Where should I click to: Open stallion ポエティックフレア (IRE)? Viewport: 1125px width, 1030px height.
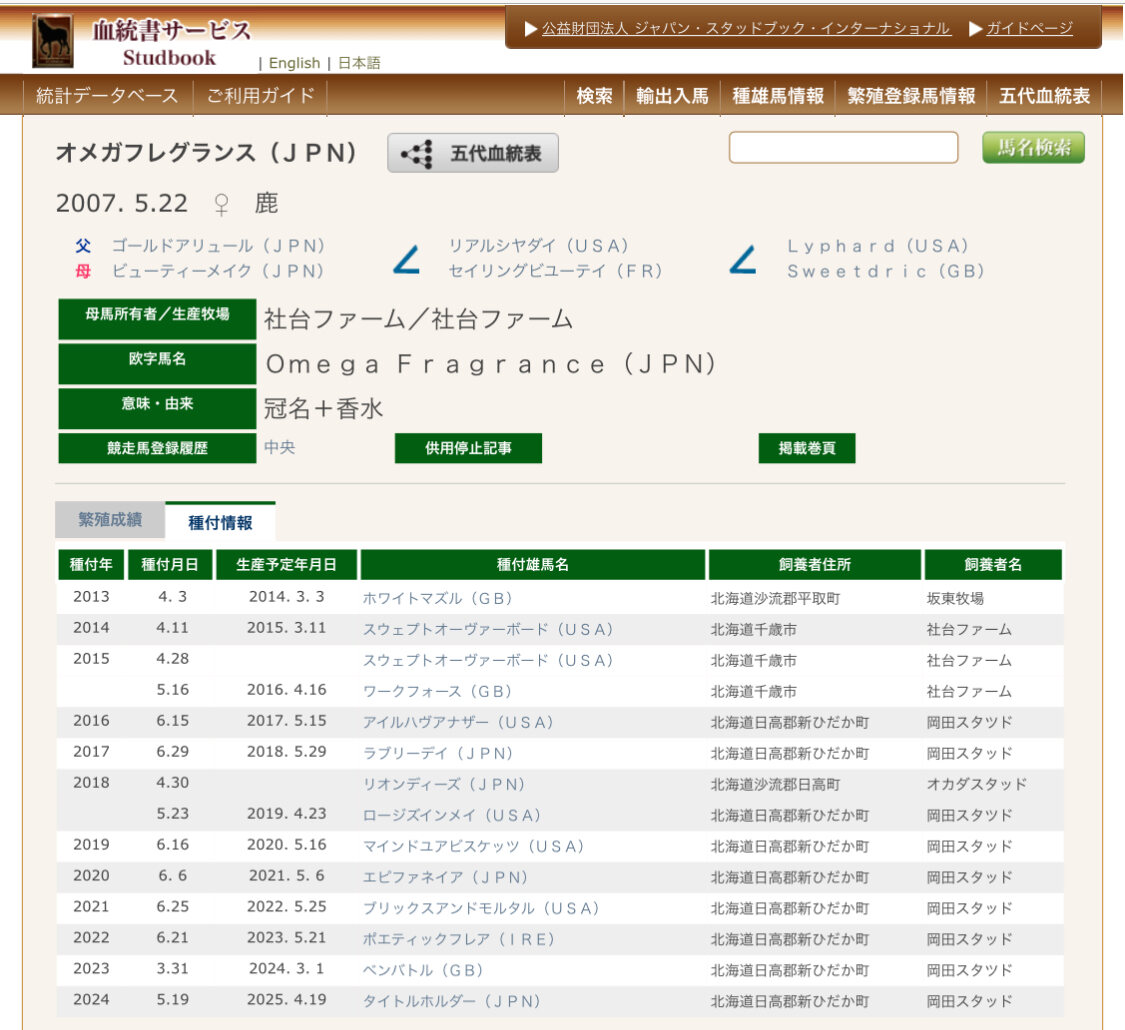pos(458,939)
